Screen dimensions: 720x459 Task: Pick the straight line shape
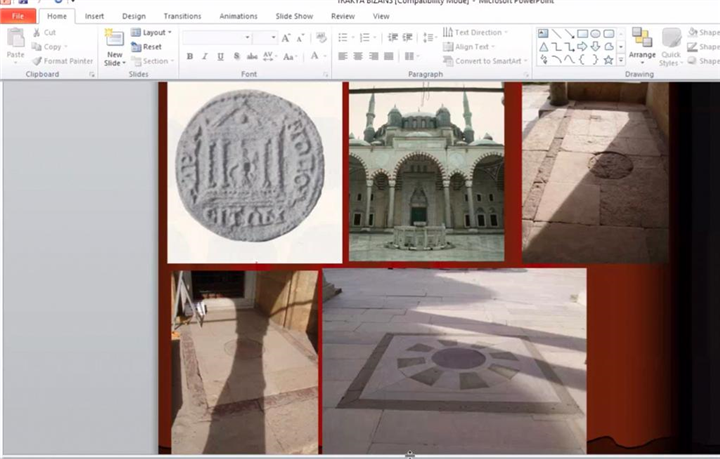(x=557, y=34)
